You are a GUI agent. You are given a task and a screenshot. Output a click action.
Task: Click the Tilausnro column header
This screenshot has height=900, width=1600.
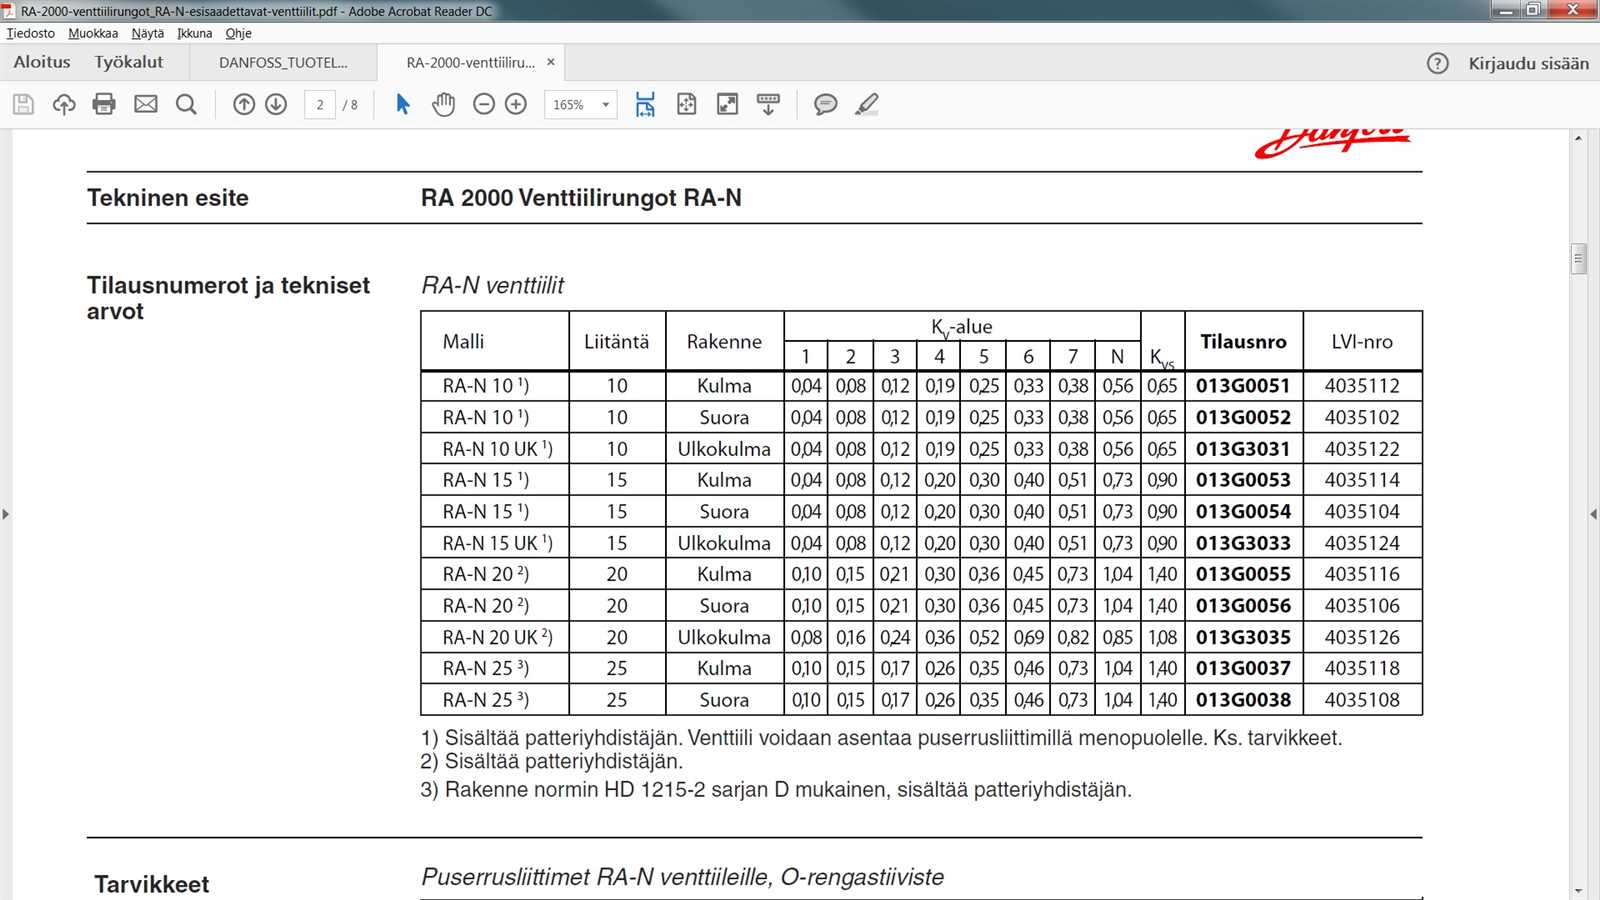click(x=1243, y=342)
